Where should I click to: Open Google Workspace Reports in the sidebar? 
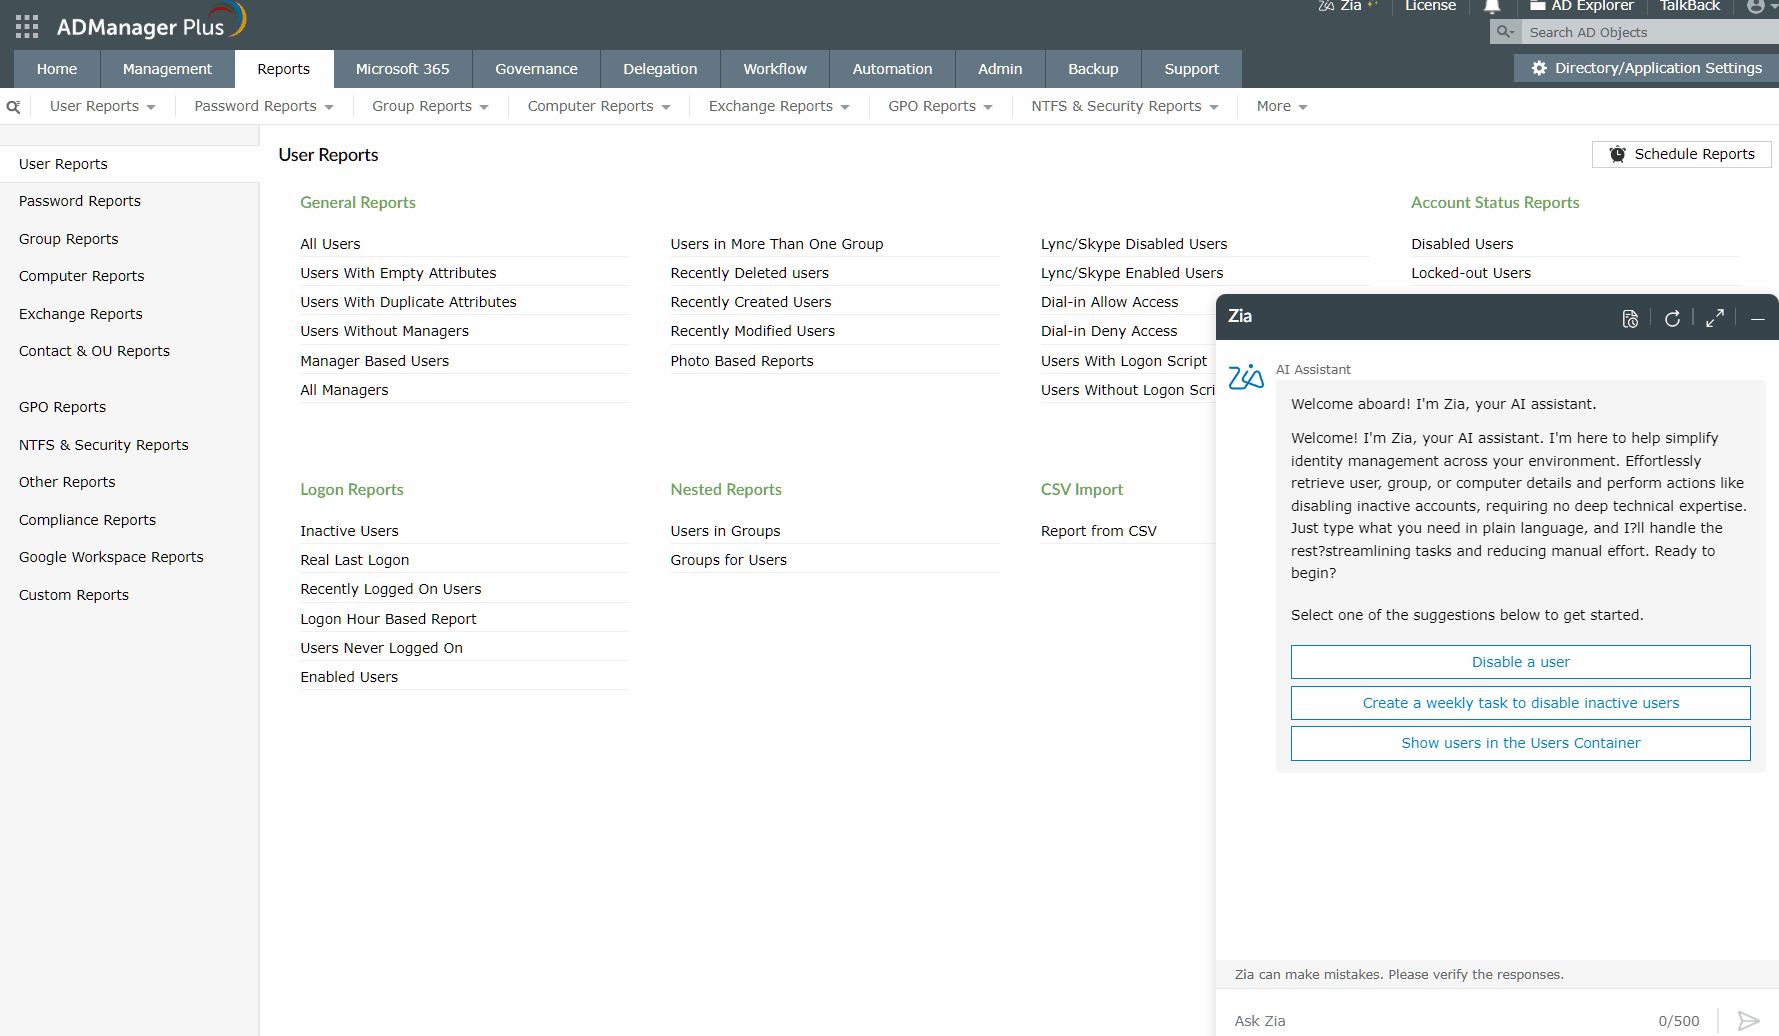(111, 557)
